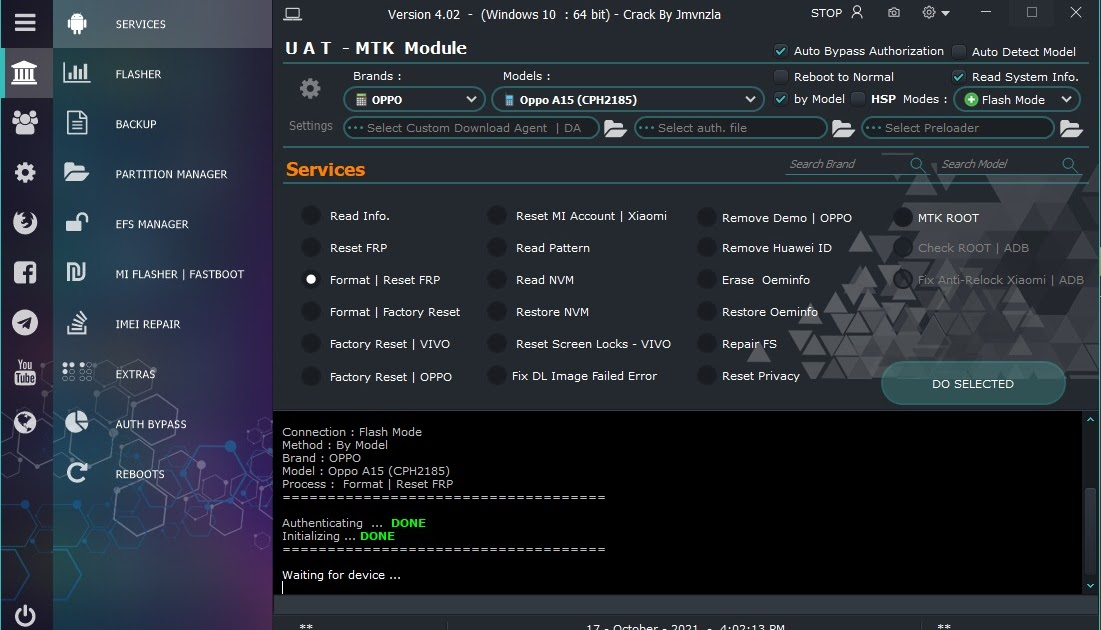This screenshot has width=1101, height=630.
Task: Click the Search Model field
Action: pyautogui.click(x=999, y=164)
